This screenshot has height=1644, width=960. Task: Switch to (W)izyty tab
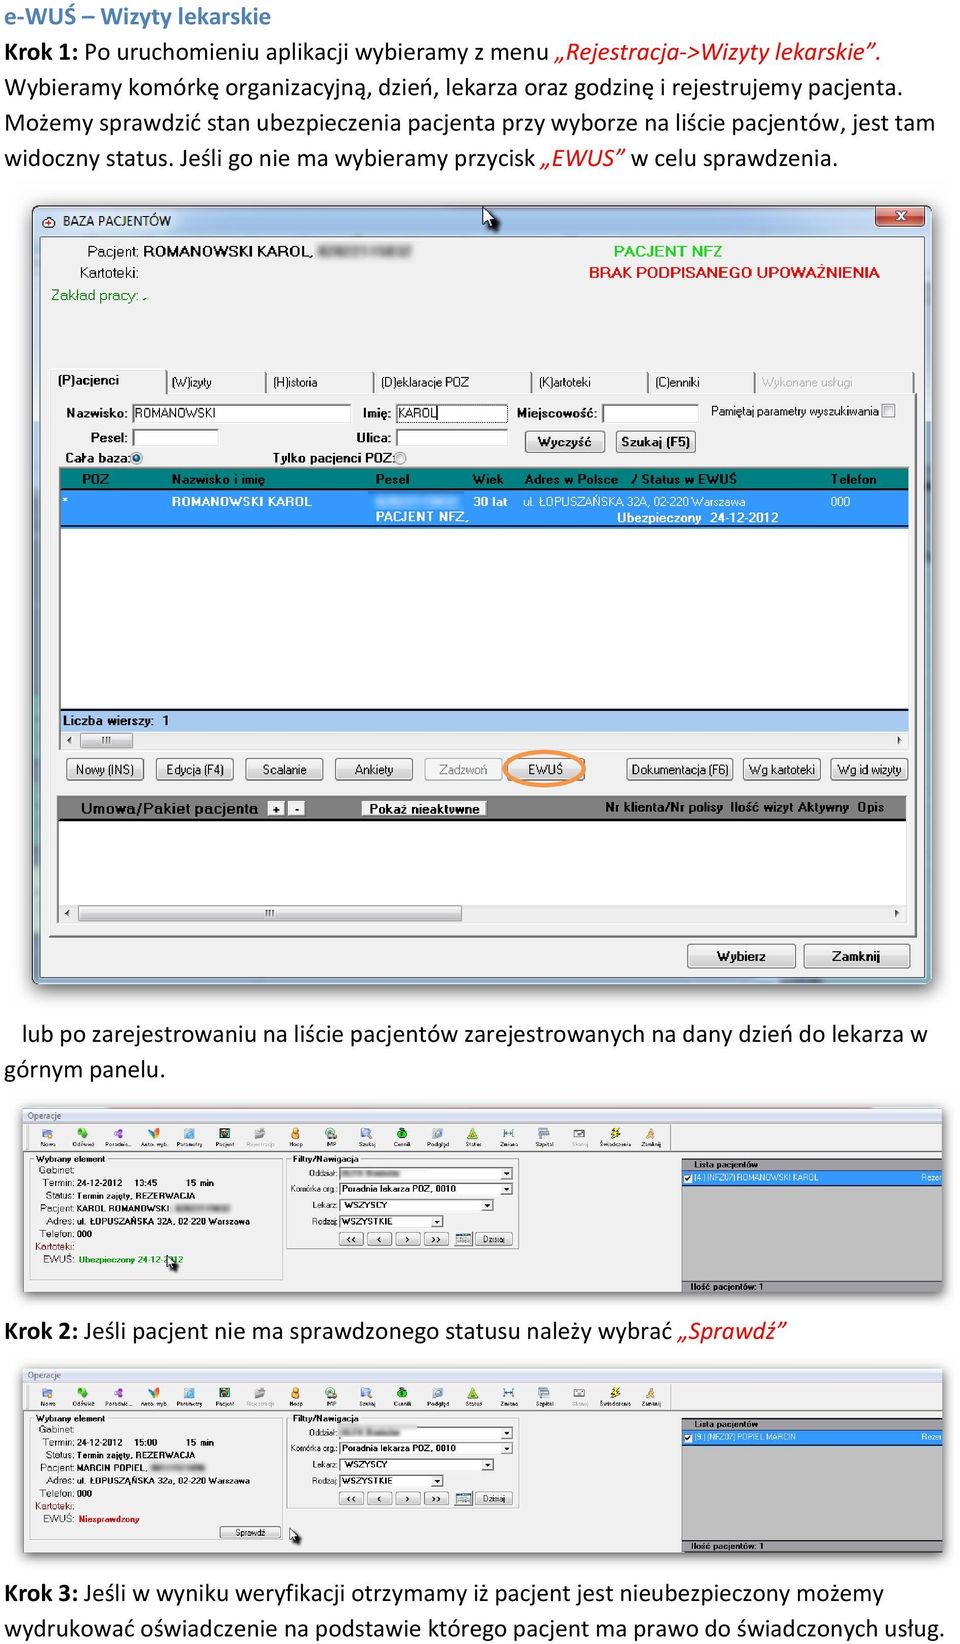click(214, 382)
